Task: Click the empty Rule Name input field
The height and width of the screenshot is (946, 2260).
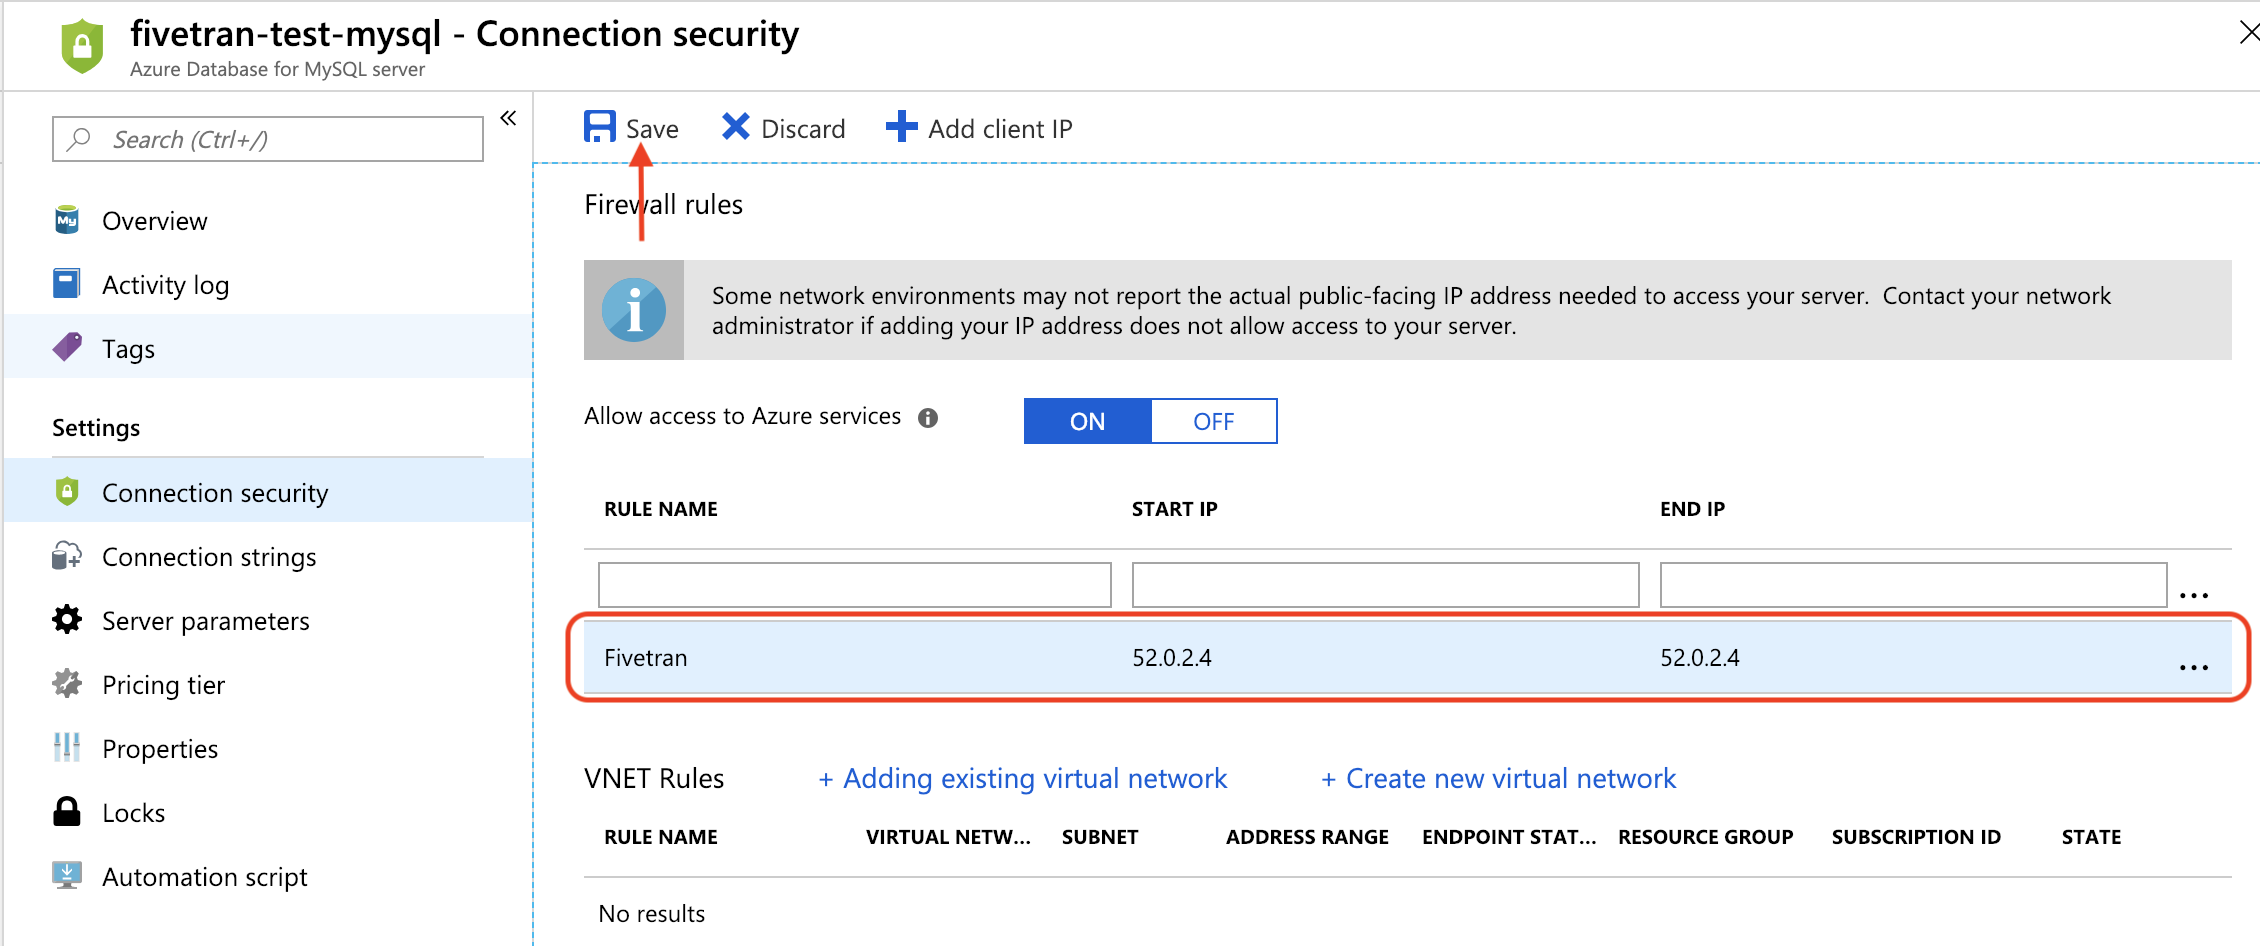Action: (x=855, y=584)
